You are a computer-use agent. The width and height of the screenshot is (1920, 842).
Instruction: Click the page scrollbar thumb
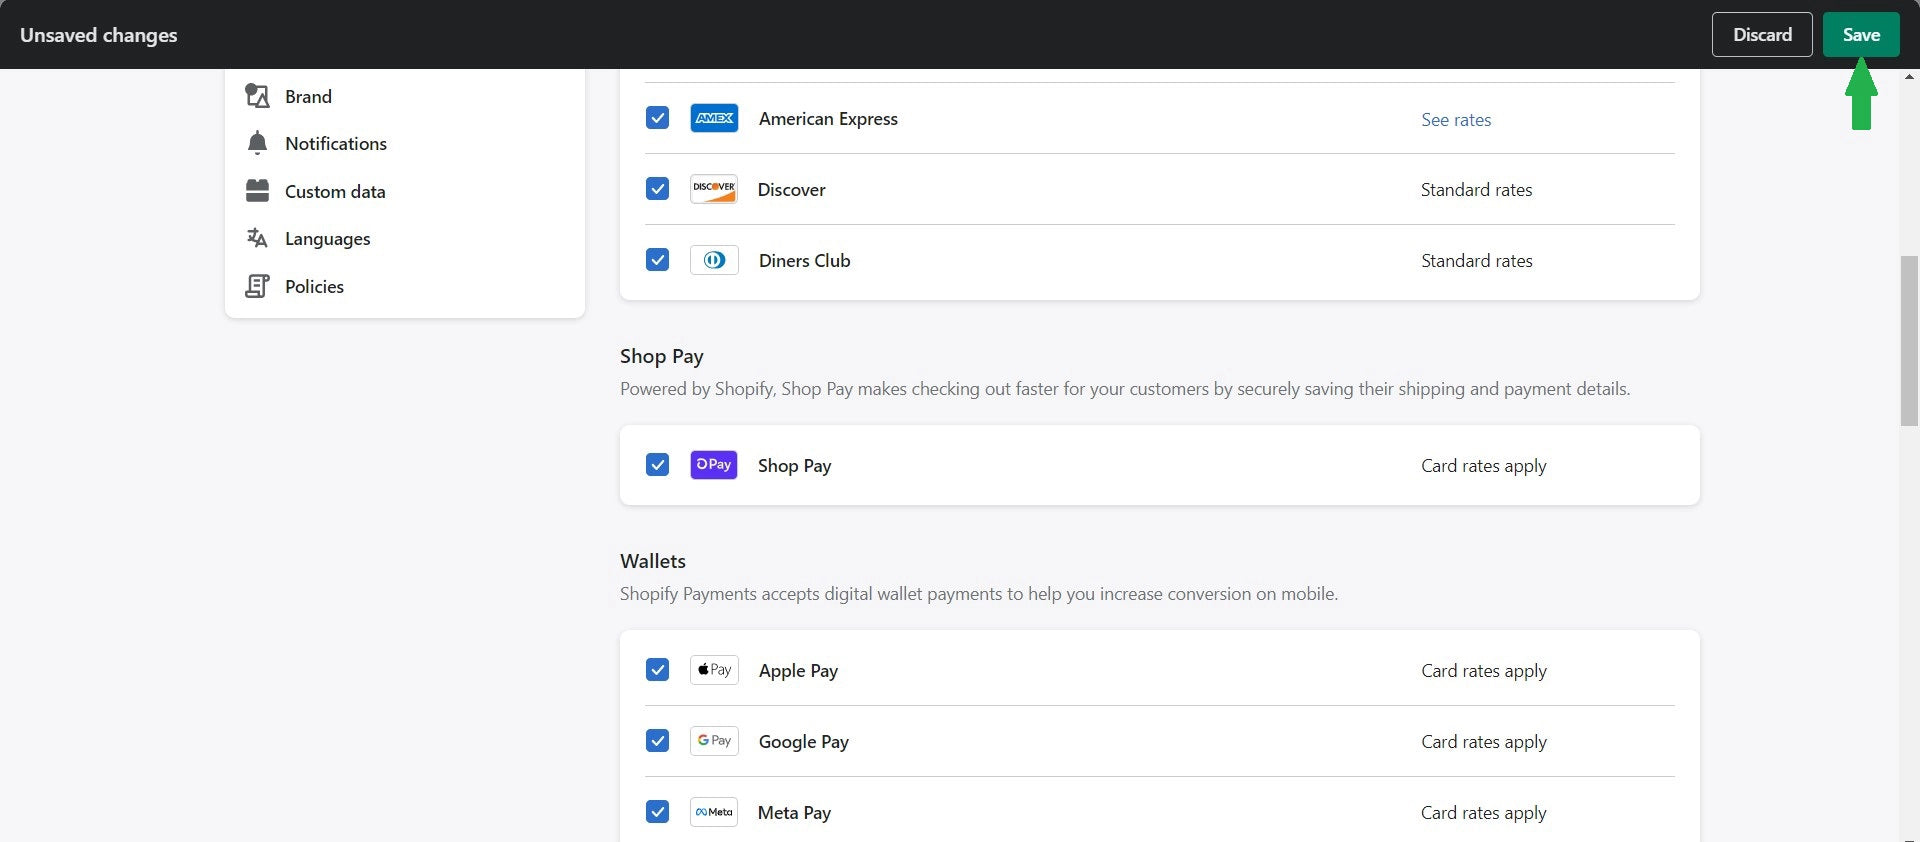[x=1909, y=340]
